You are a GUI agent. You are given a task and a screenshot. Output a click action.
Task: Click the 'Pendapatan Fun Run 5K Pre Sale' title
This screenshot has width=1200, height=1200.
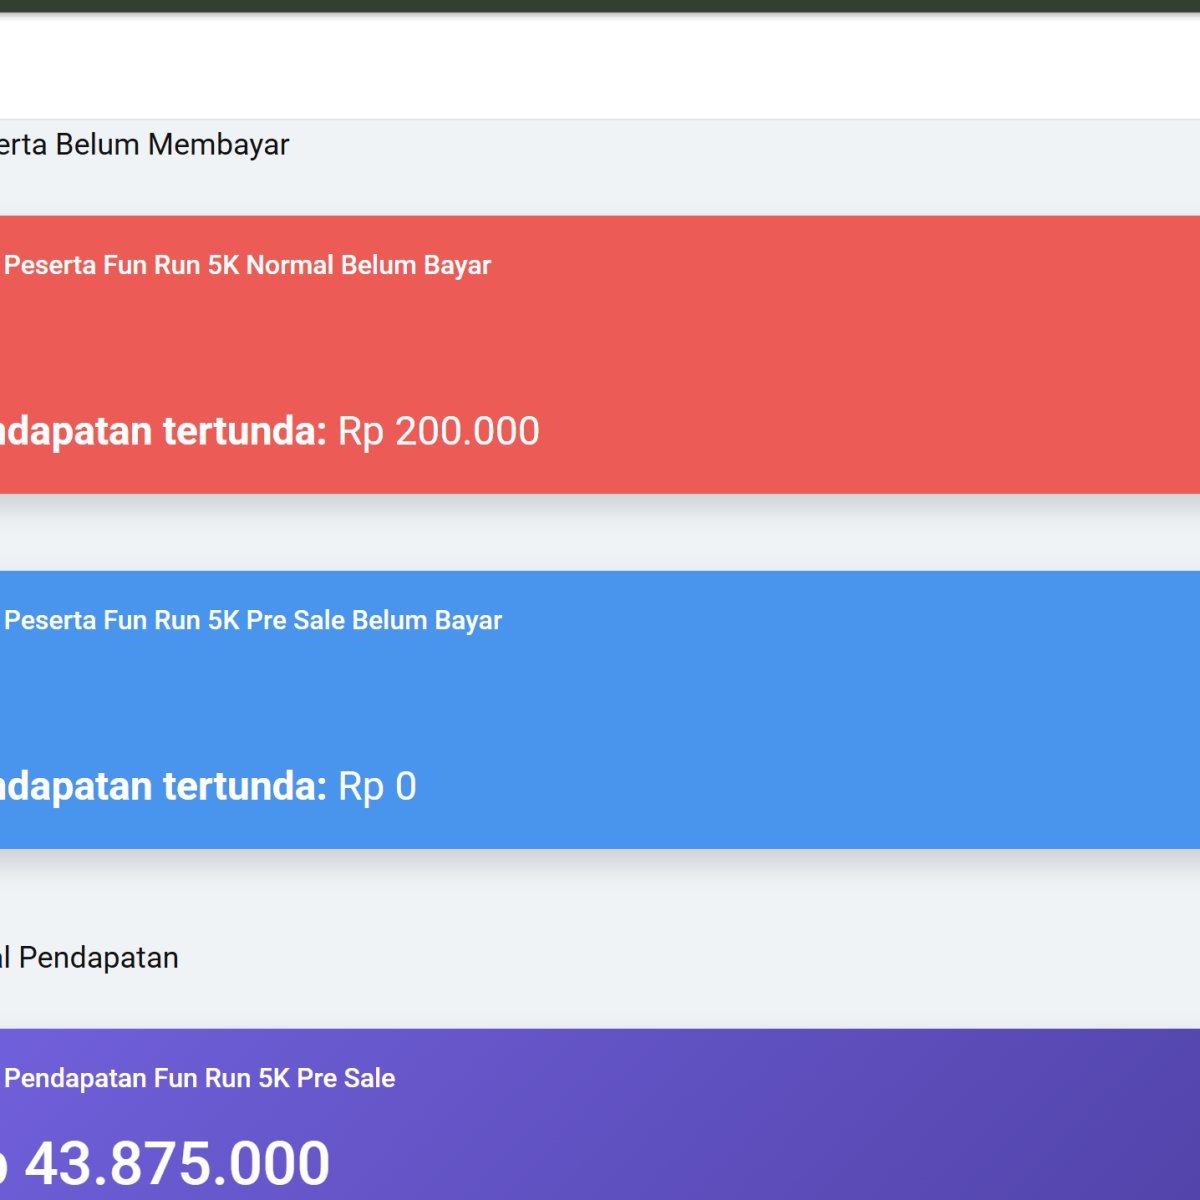pyautogui.click(x=199, y=1078)
